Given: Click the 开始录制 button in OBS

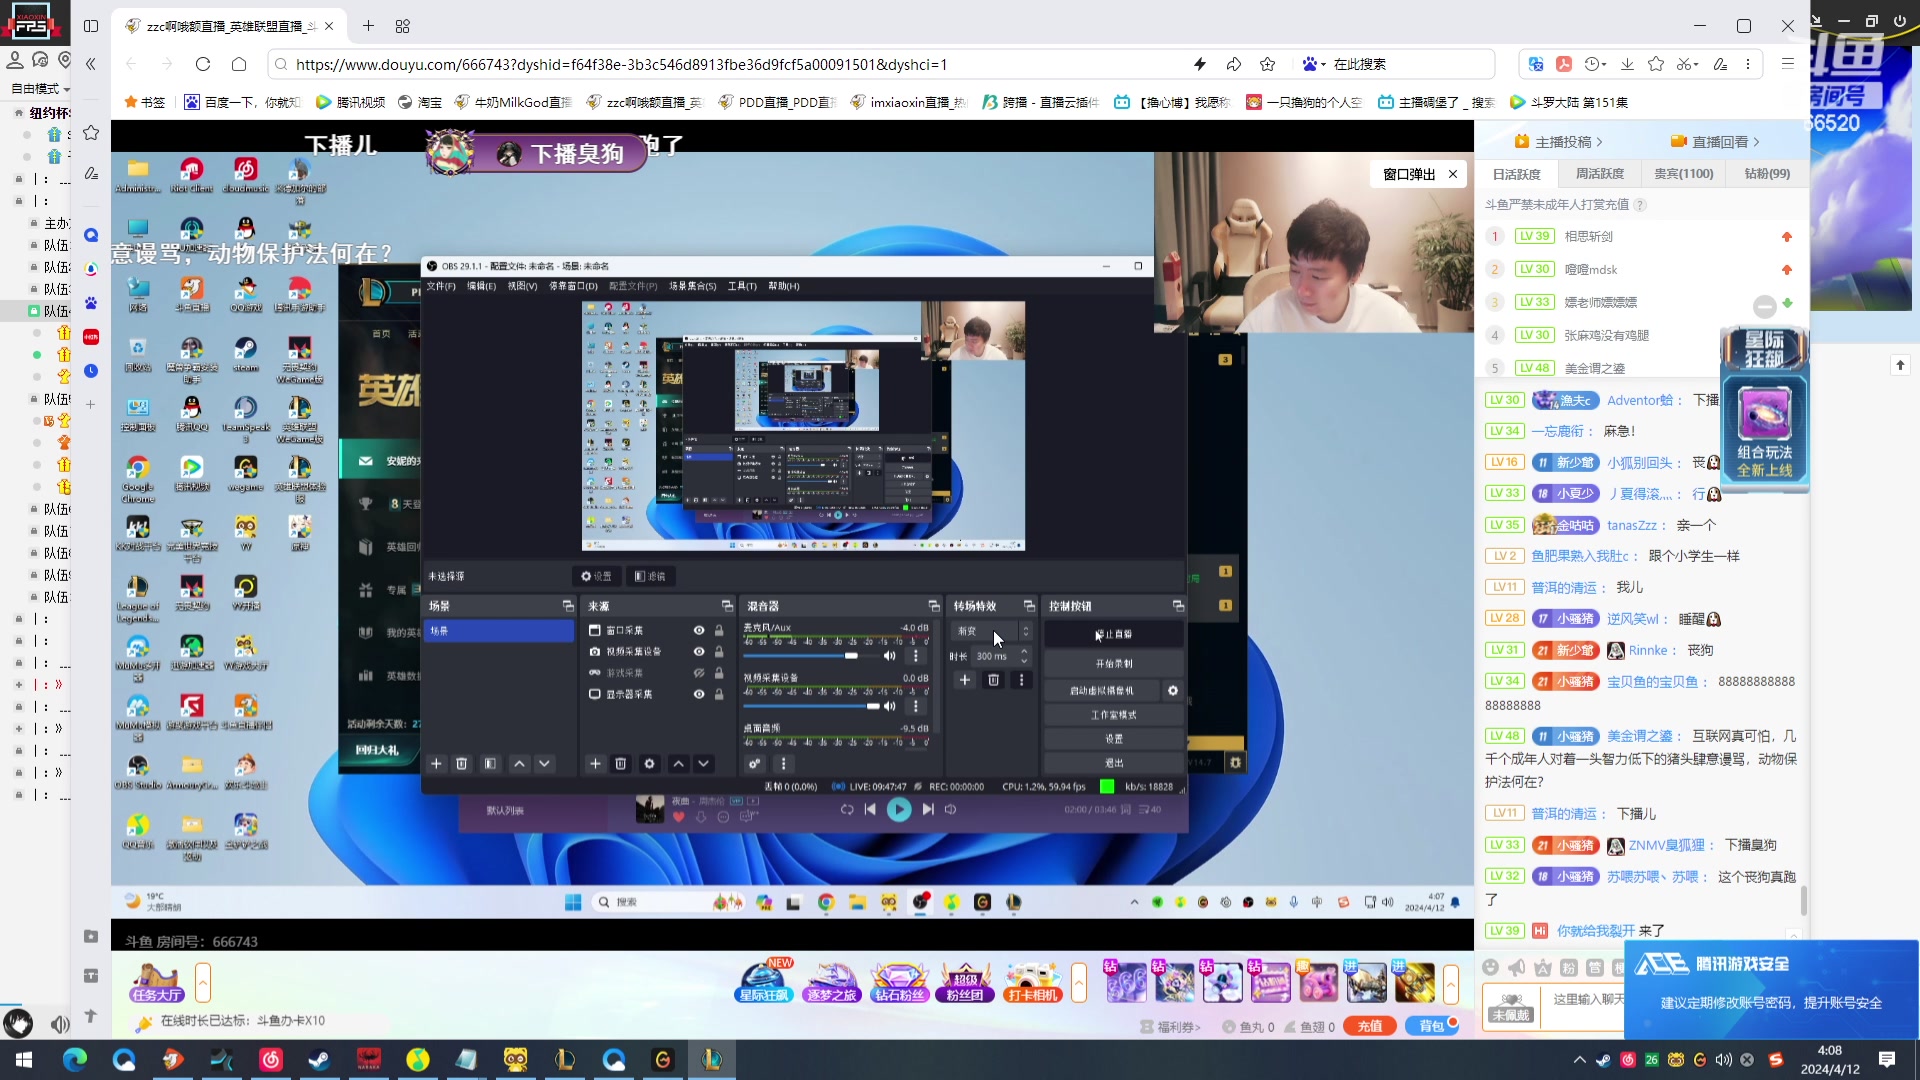Looking at the screenshot, I should [x=1114, y=664].
